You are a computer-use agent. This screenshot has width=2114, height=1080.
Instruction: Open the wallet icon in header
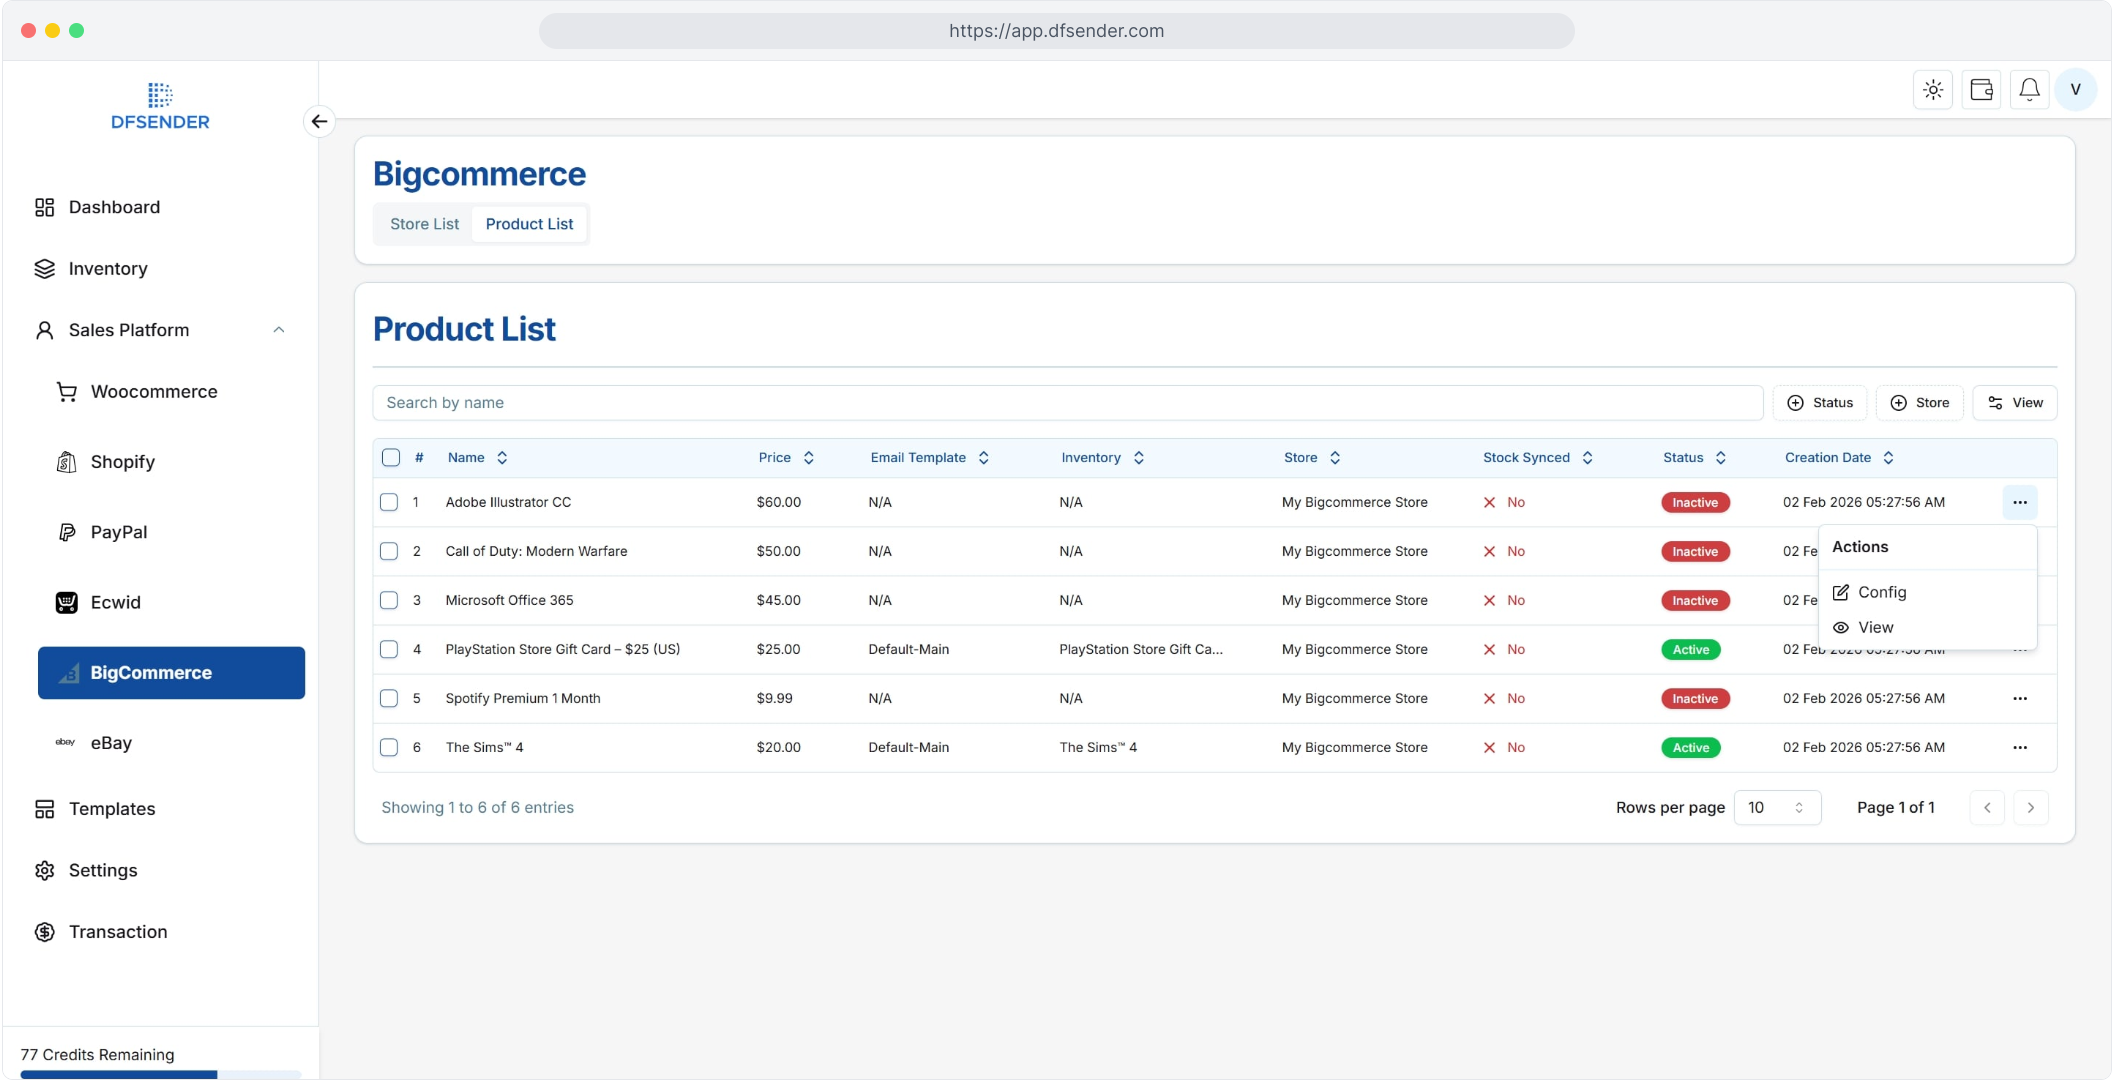click(1981, 90)
